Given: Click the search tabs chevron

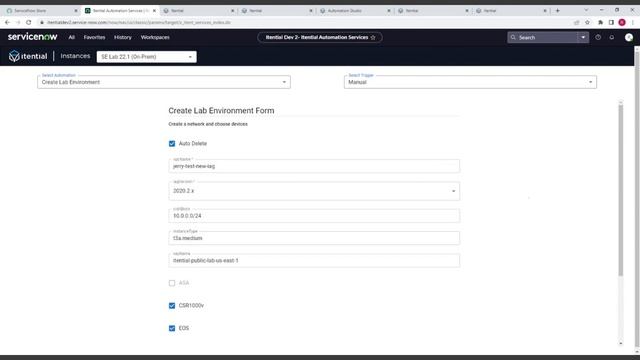Looking at the screenshot, I should click(586, 10).
